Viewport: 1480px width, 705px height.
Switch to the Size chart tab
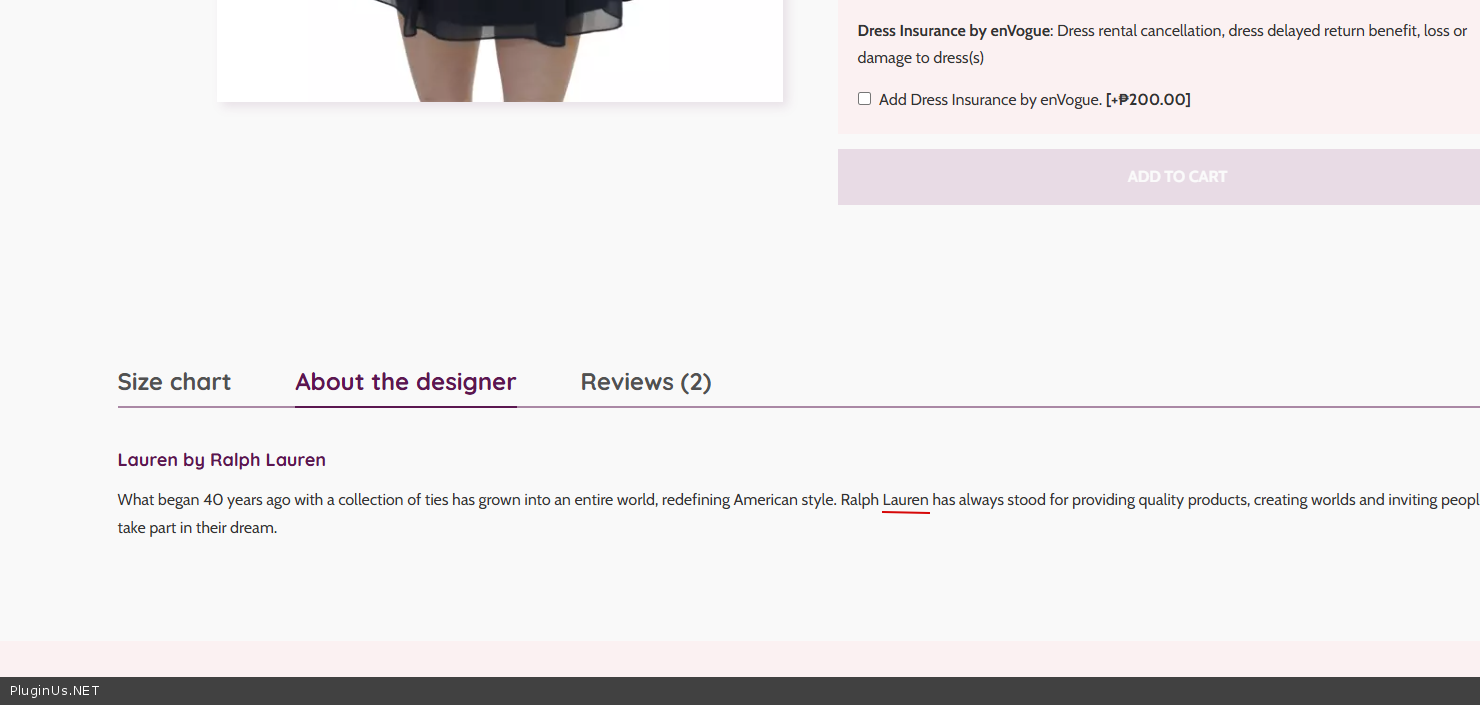tap(174, 382)
